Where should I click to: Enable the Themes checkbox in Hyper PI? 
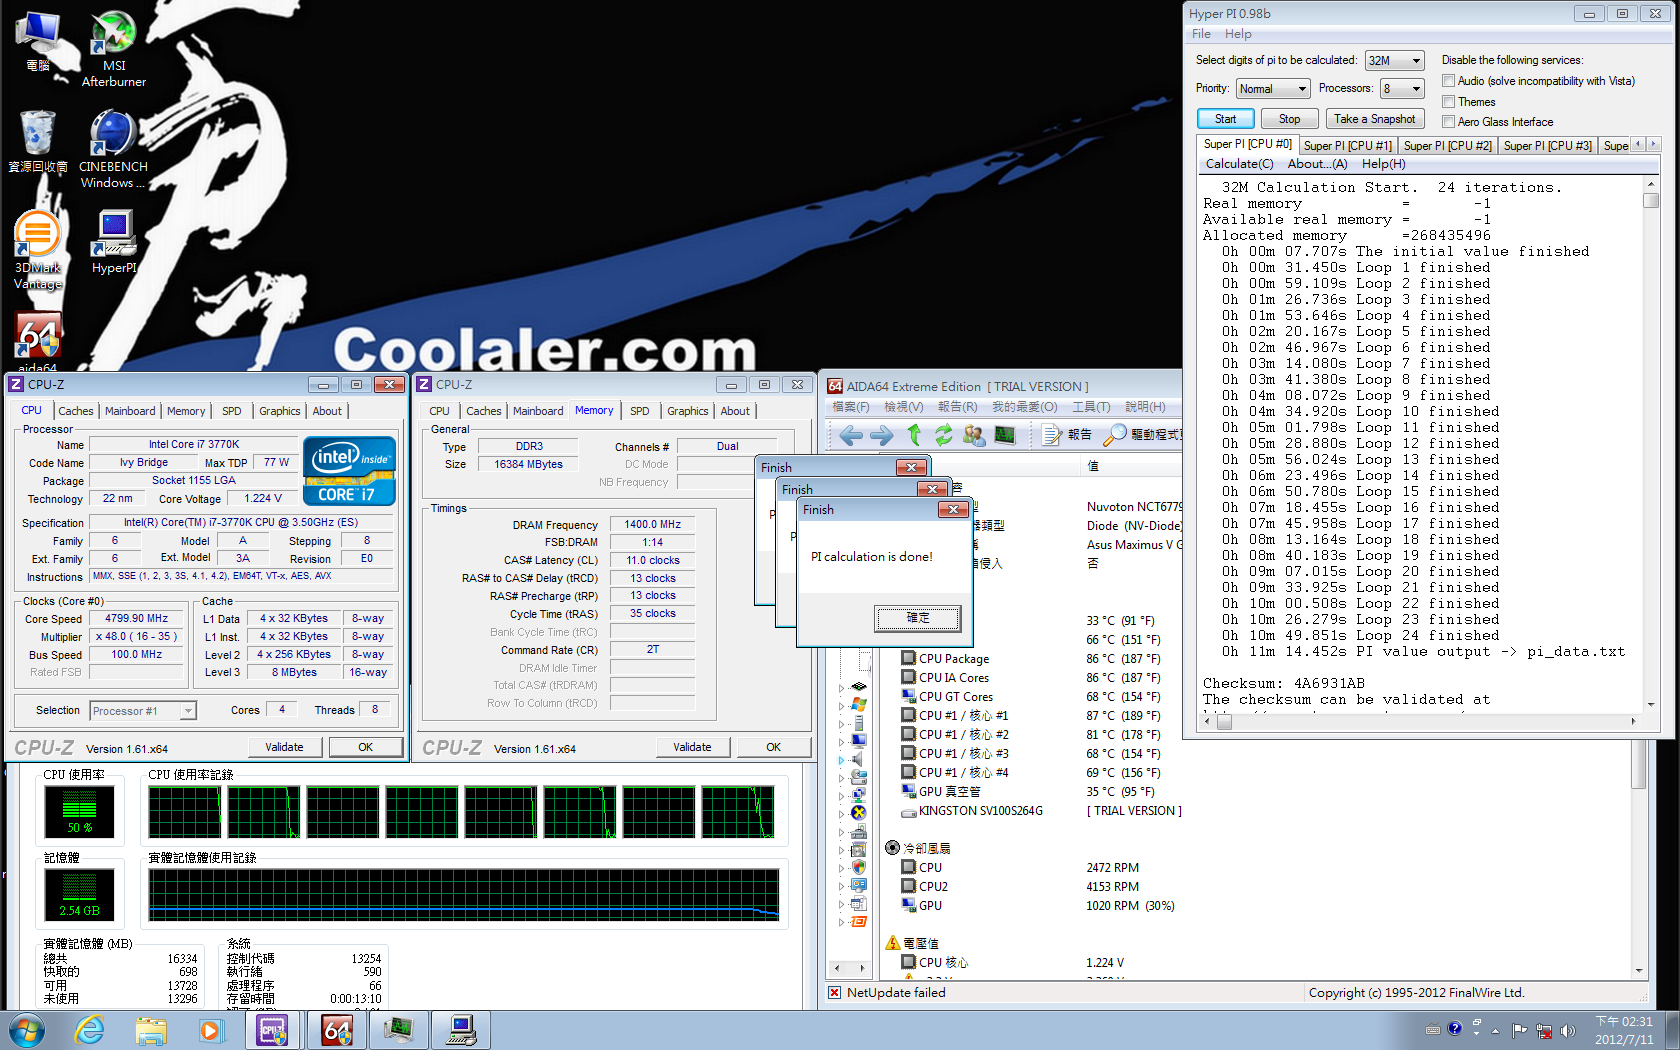click(x=1448, y=101)
